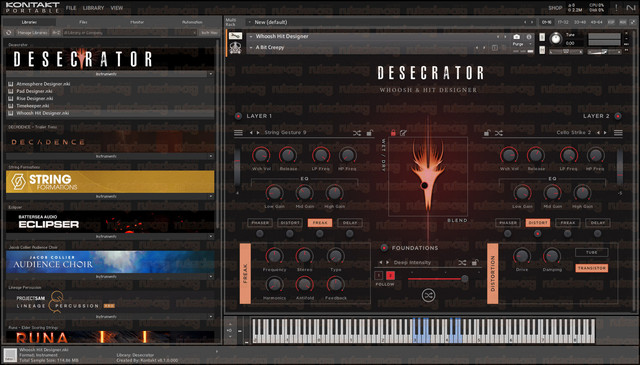Click the String Formations library banner

(x=110, y=182)
